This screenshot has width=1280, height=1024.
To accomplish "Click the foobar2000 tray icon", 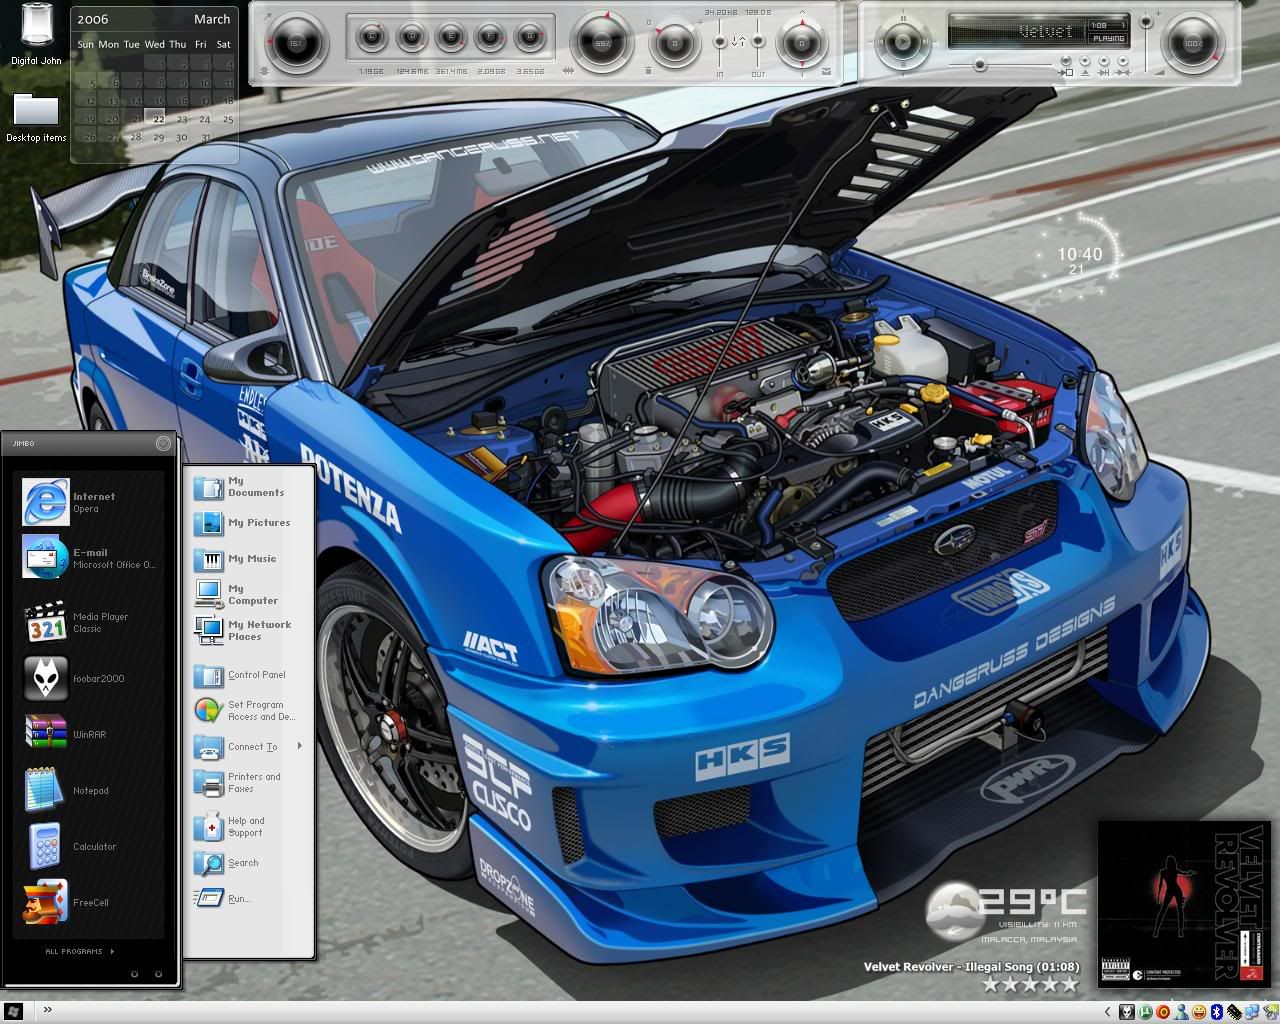I will pos(1127,1012).
